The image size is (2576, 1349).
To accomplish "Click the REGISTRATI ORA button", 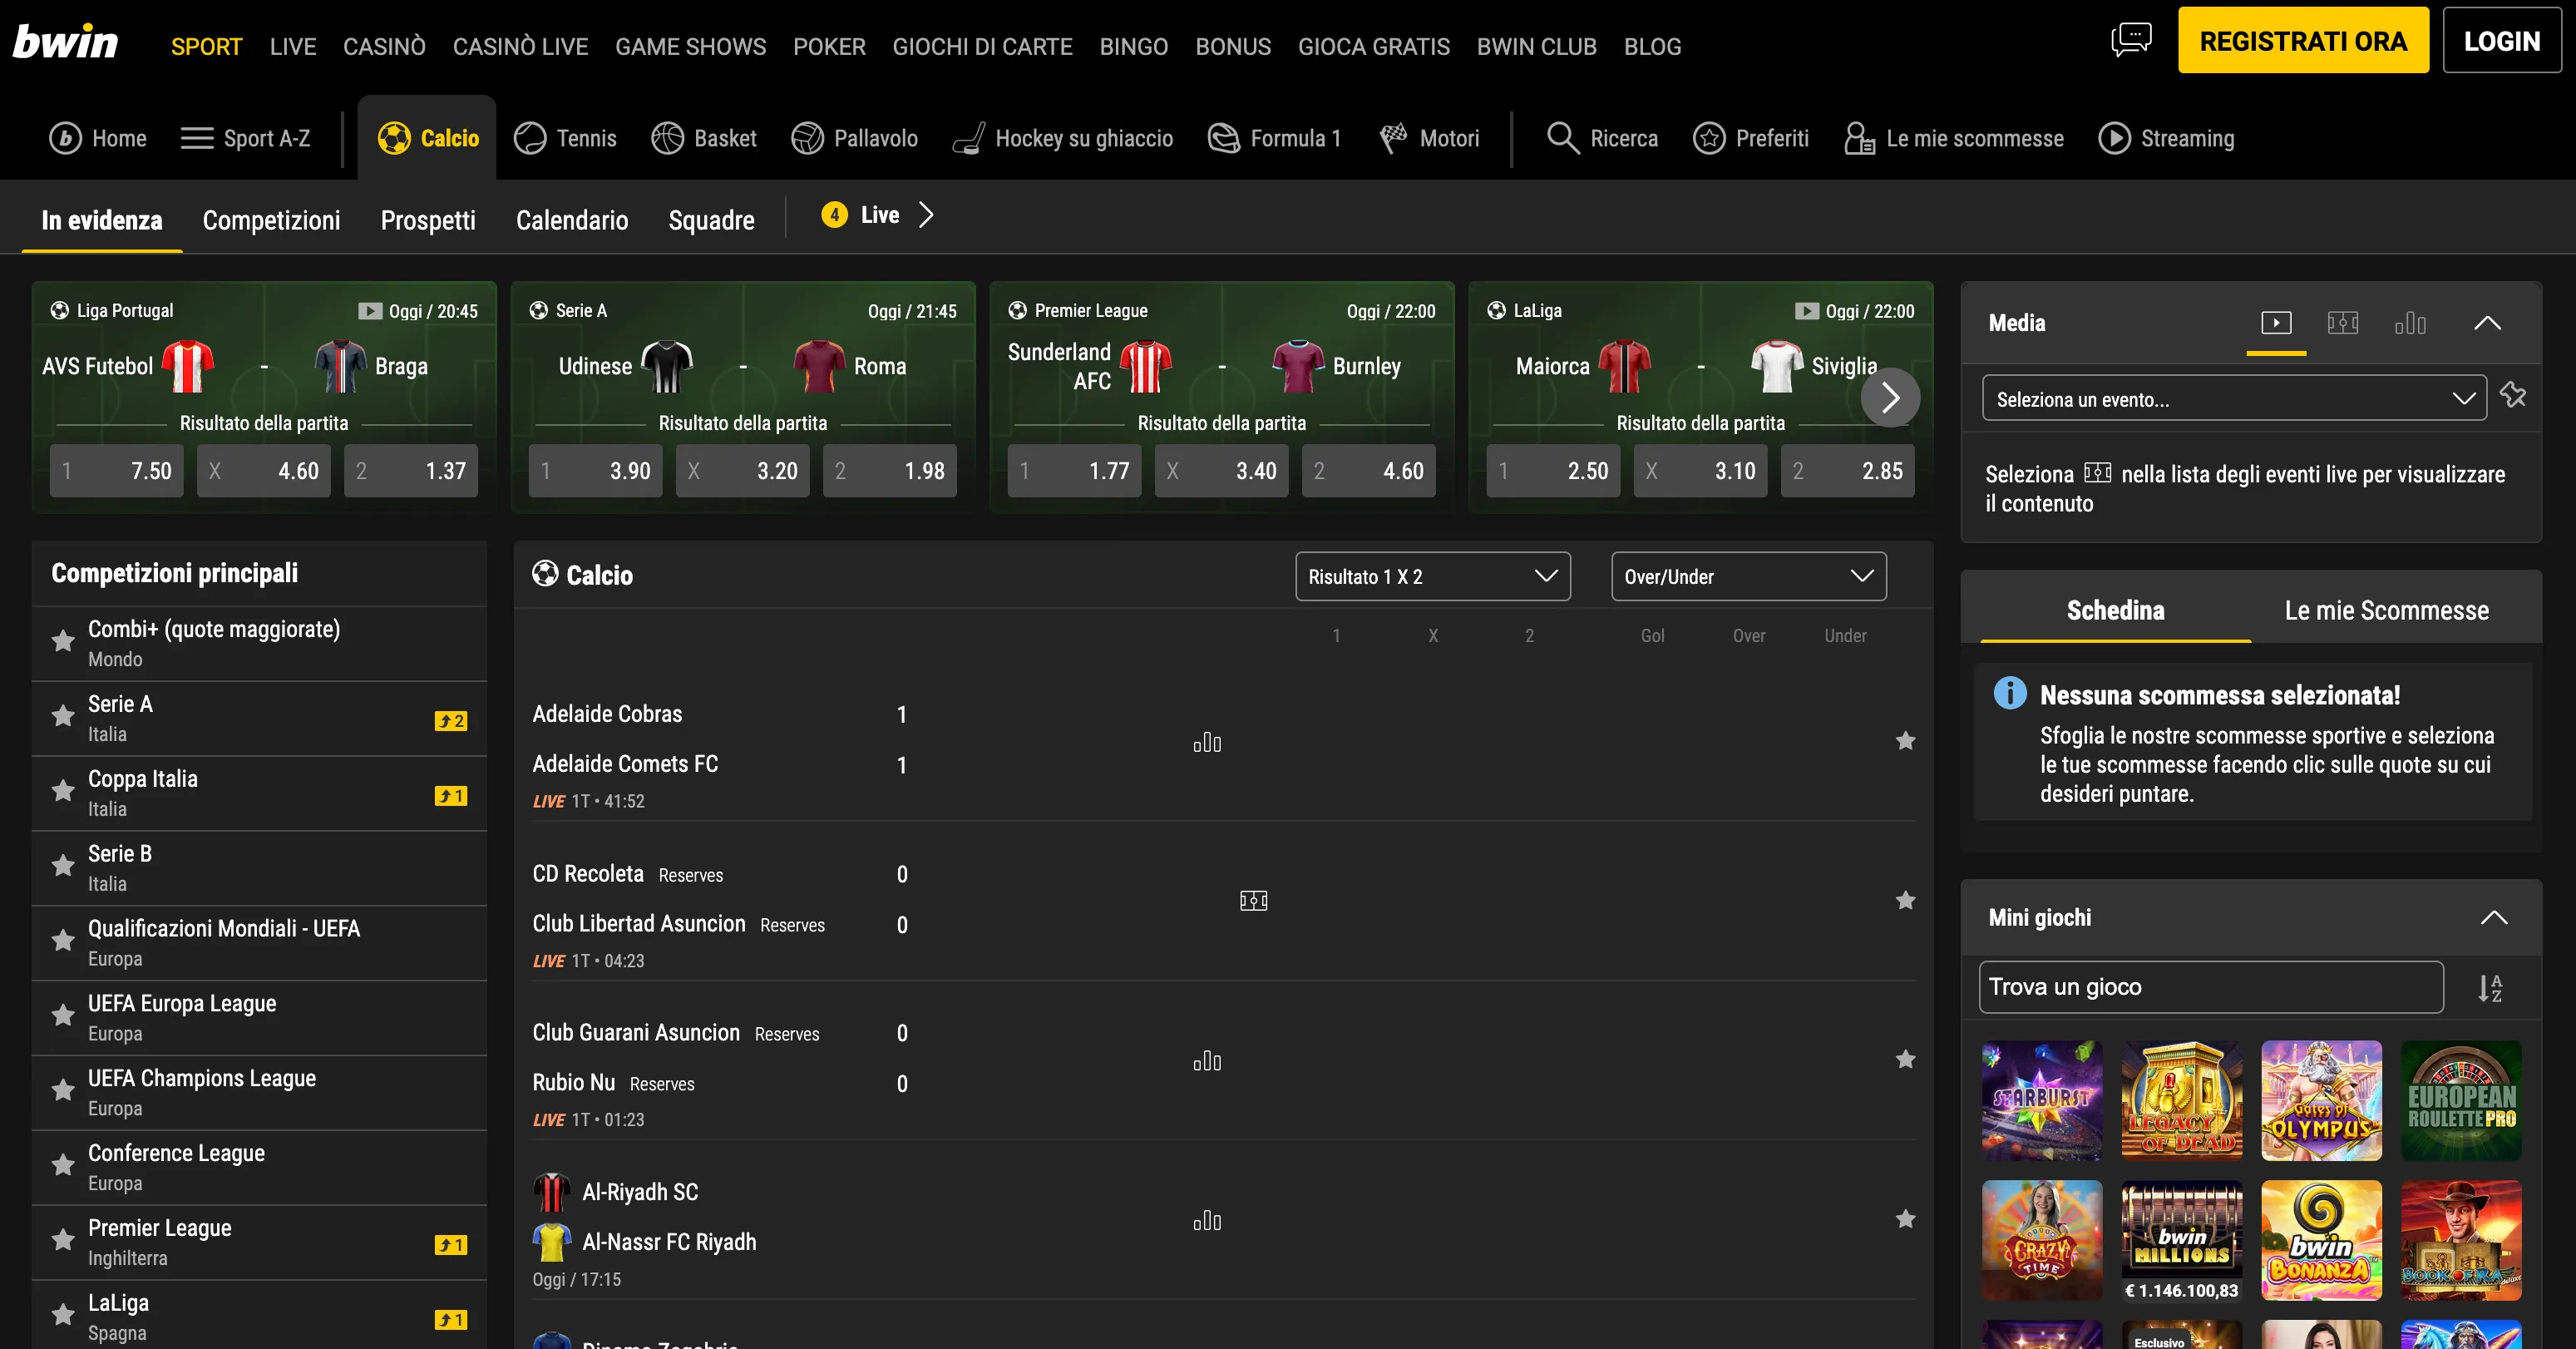I will tap(2302, 41).
